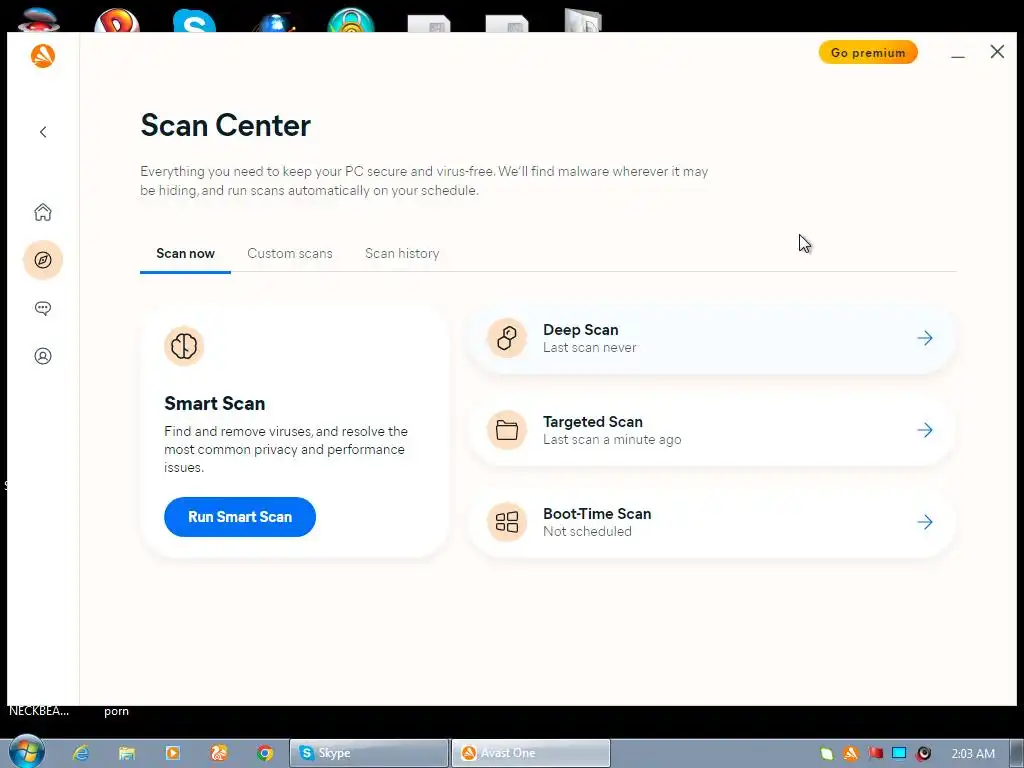Open the Windows Start orb
Viewport: 1024px width, 768px height.
click(26, 752)
